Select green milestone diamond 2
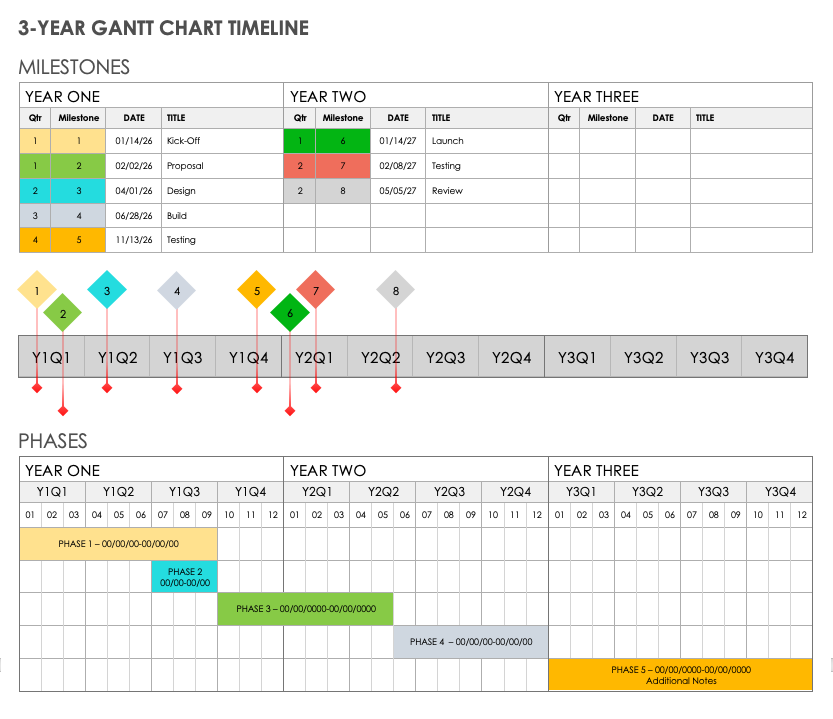 click(x=64, y=313)
